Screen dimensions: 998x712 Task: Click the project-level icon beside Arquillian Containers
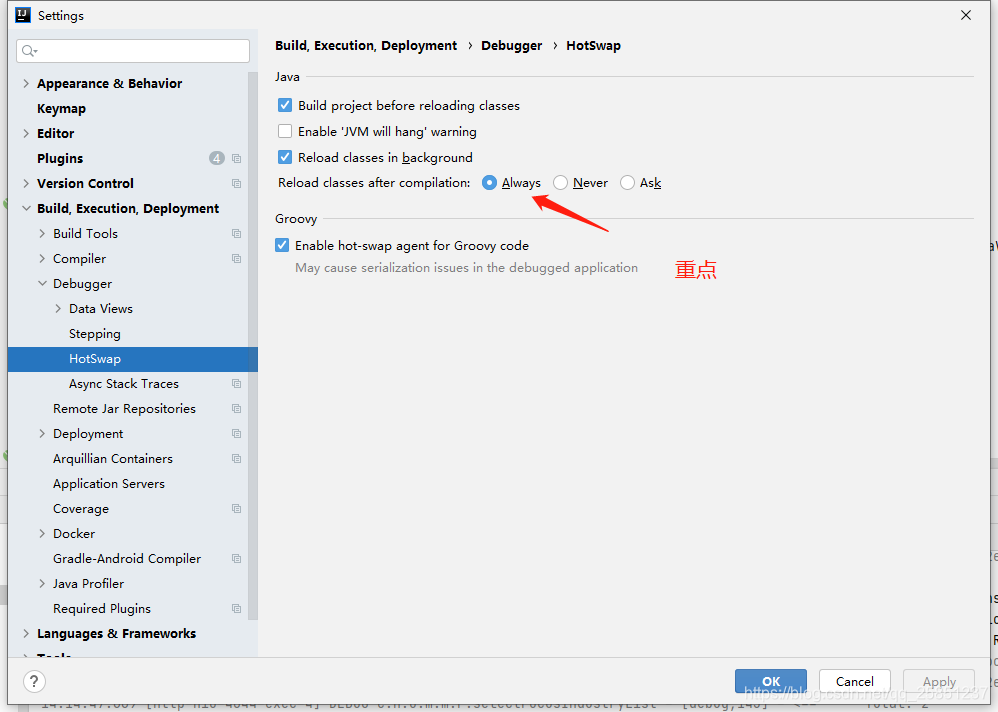(236, 459)
